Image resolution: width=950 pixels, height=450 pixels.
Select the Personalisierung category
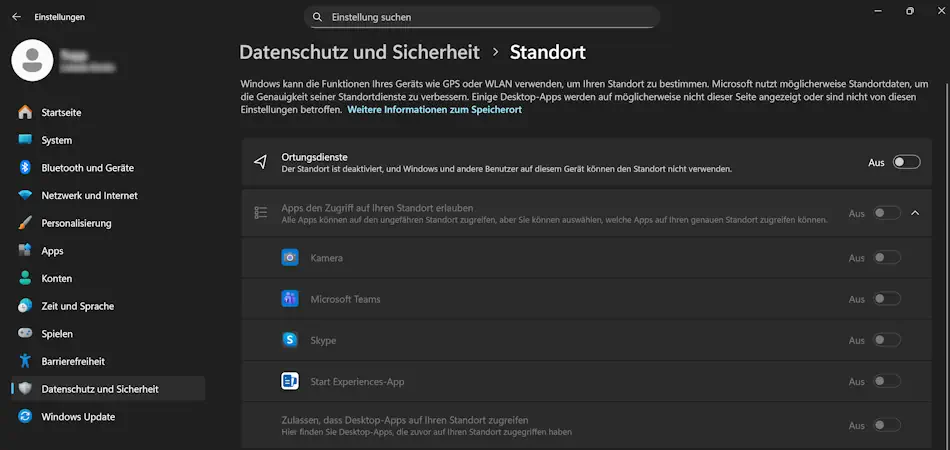click(x=76, y=223)
